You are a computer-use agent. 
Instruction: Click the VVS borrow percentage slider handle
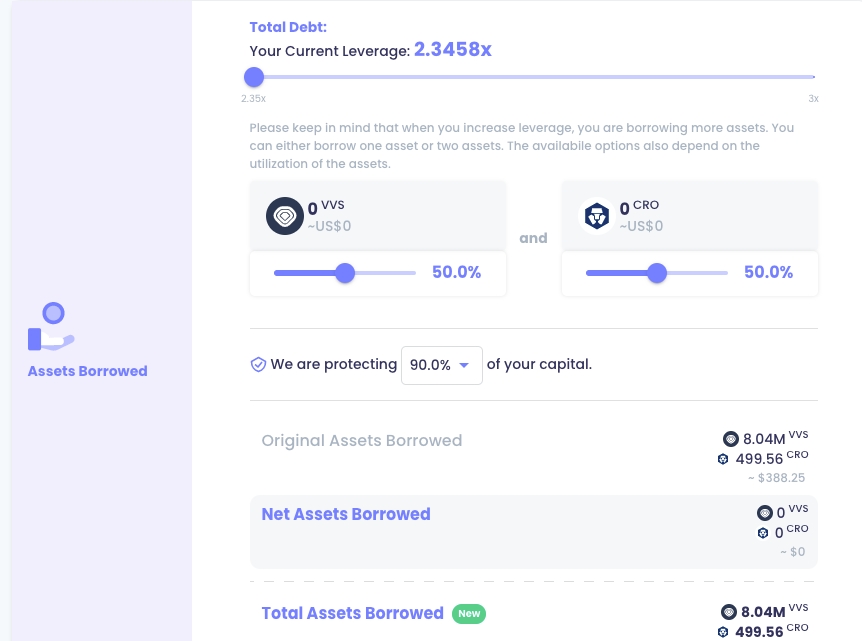345,273
